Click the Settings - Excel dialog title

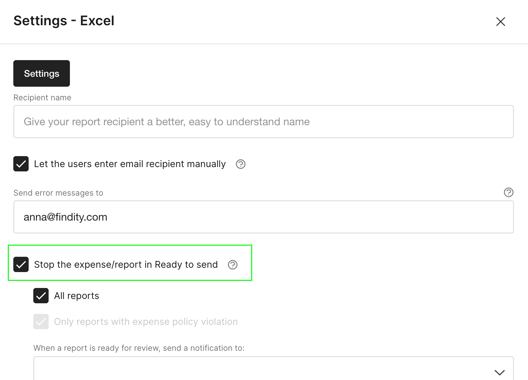[64, 21]
